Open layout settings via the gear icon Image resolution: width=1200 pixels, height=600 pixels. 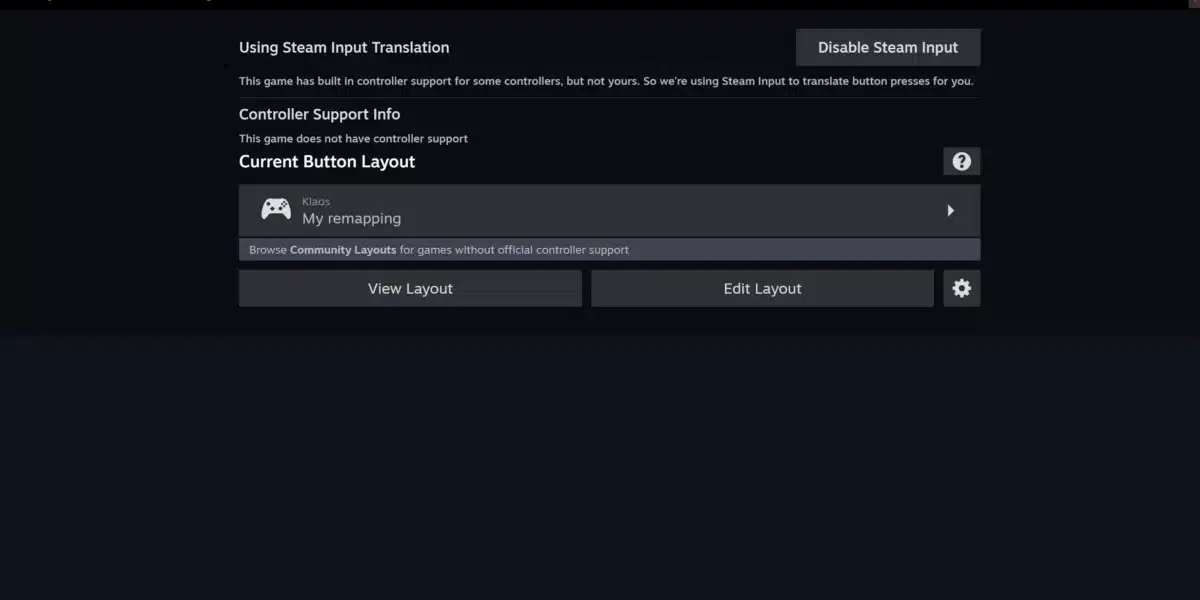pyautogui.click(x=961, y=288)
